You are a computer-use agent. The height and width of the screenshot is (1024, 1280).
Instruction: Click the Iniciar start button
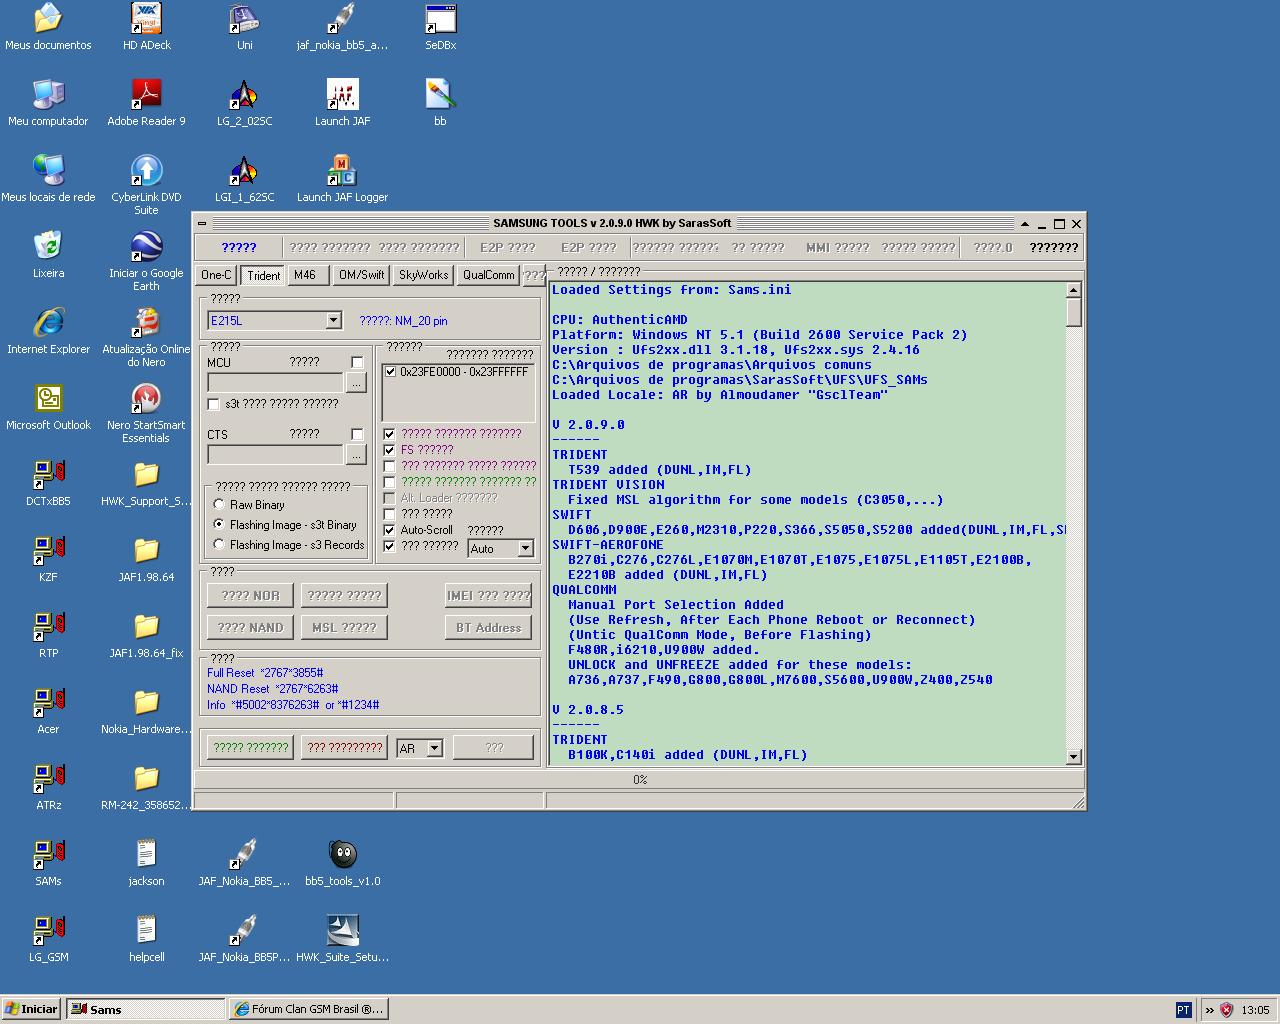[31, 1009]
